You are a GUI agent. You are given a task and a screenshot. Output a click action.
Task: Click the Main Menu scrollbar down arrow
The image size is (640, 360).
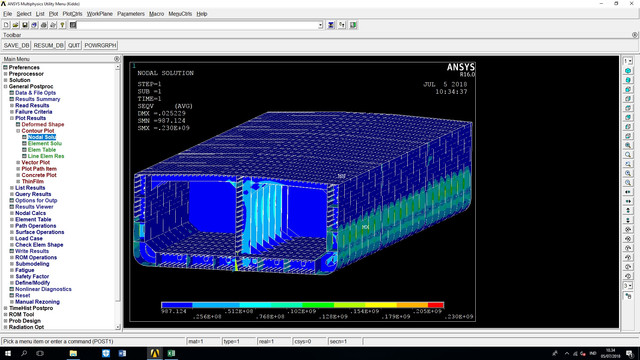(x=118, y=327)
